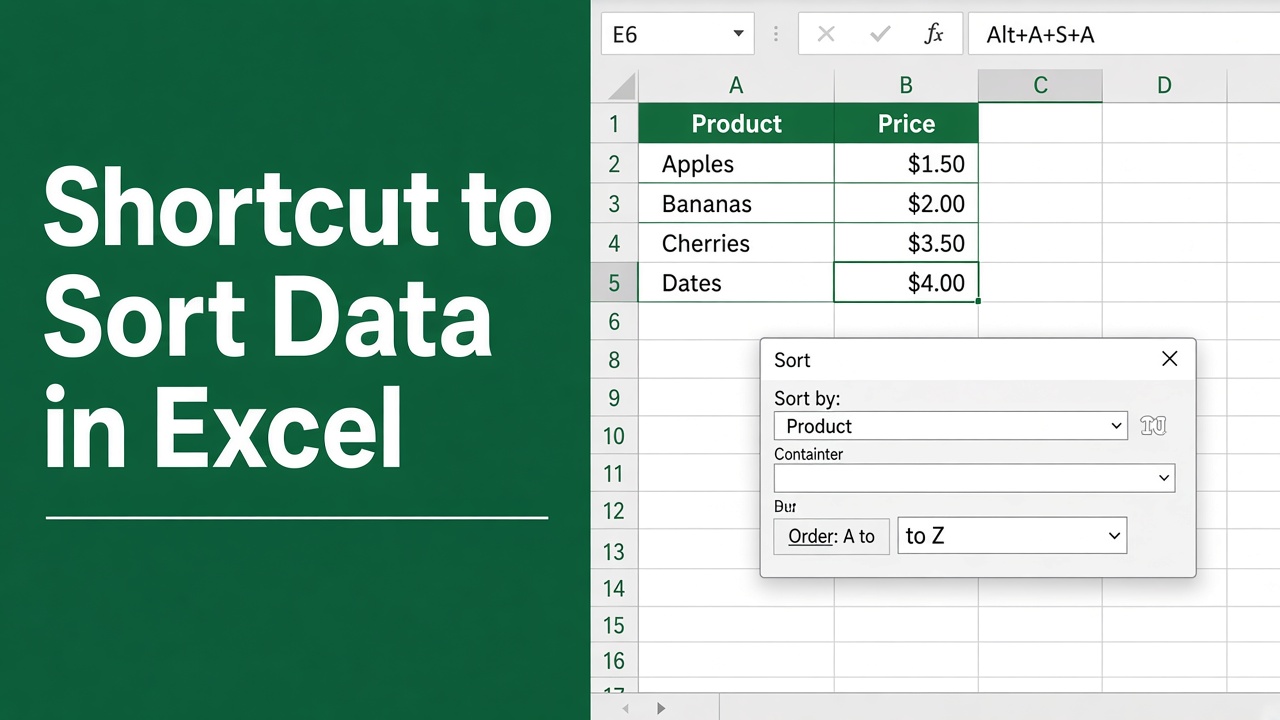
Task: Open the Name Box dropdown arrow
Action: [738, 34]
